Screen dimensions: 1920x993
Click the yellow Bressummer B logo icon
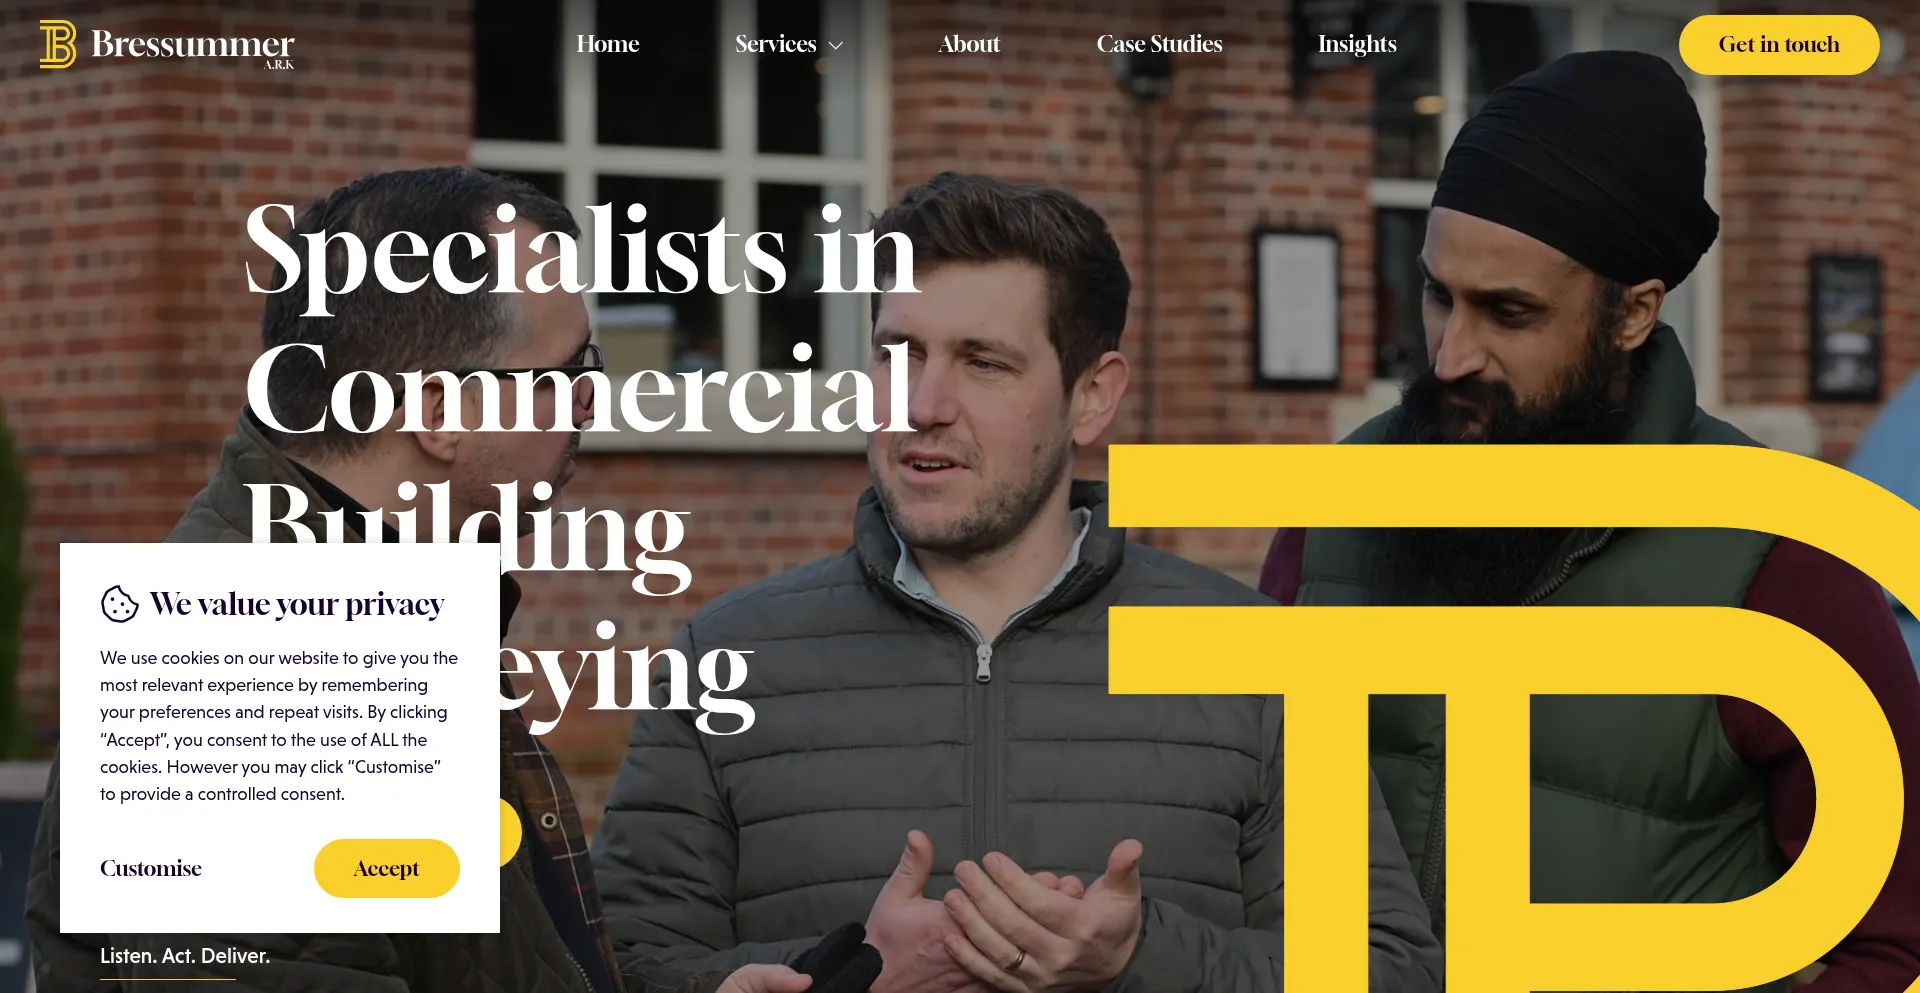point(58,44)
